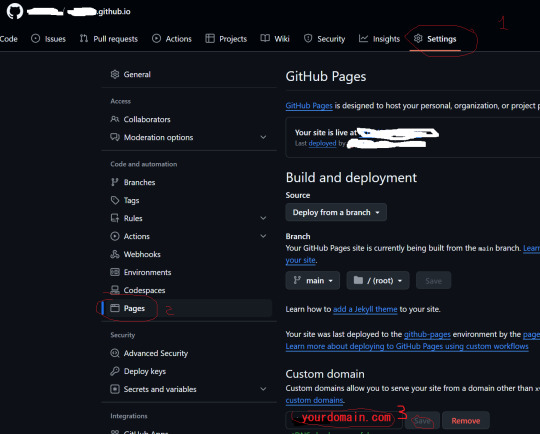Screen dimensions: 540x434
Task: Click the Pages browser icon
Action: coord(115,308)
